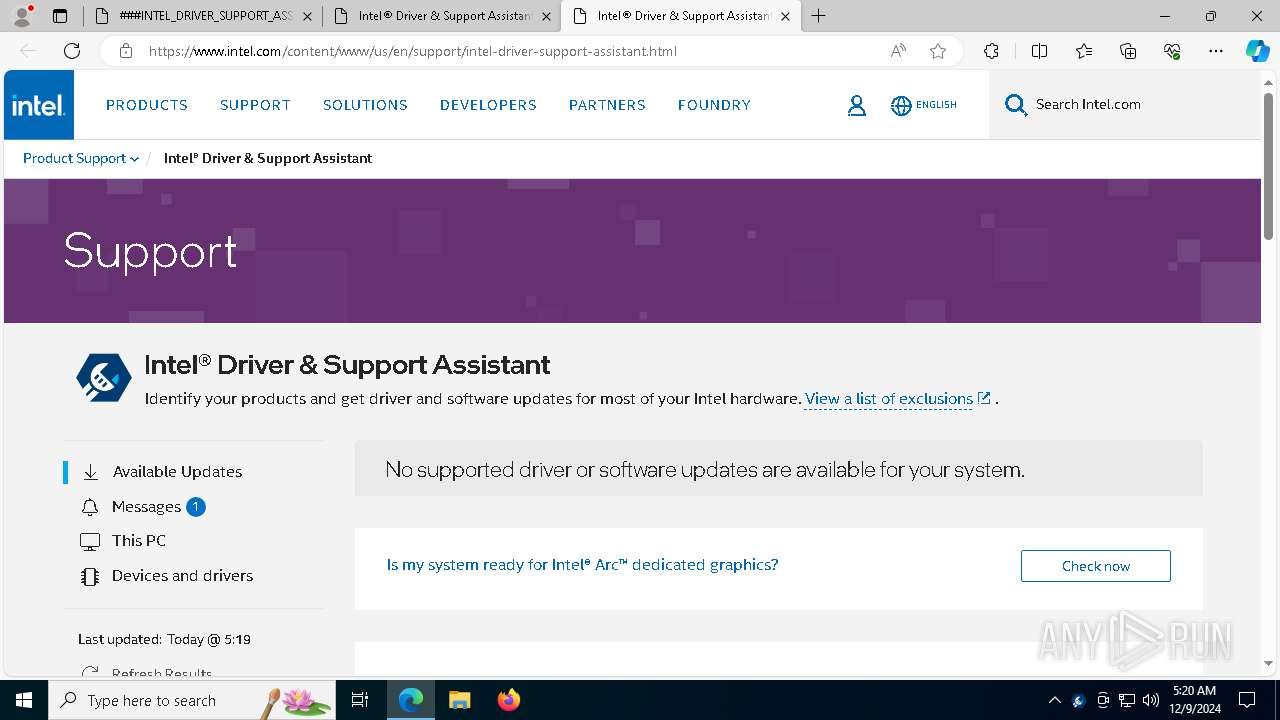The height and width of the screenshot is (720, 1280).
Task: Open the Favorites list icon
Action: (1084, 51)
